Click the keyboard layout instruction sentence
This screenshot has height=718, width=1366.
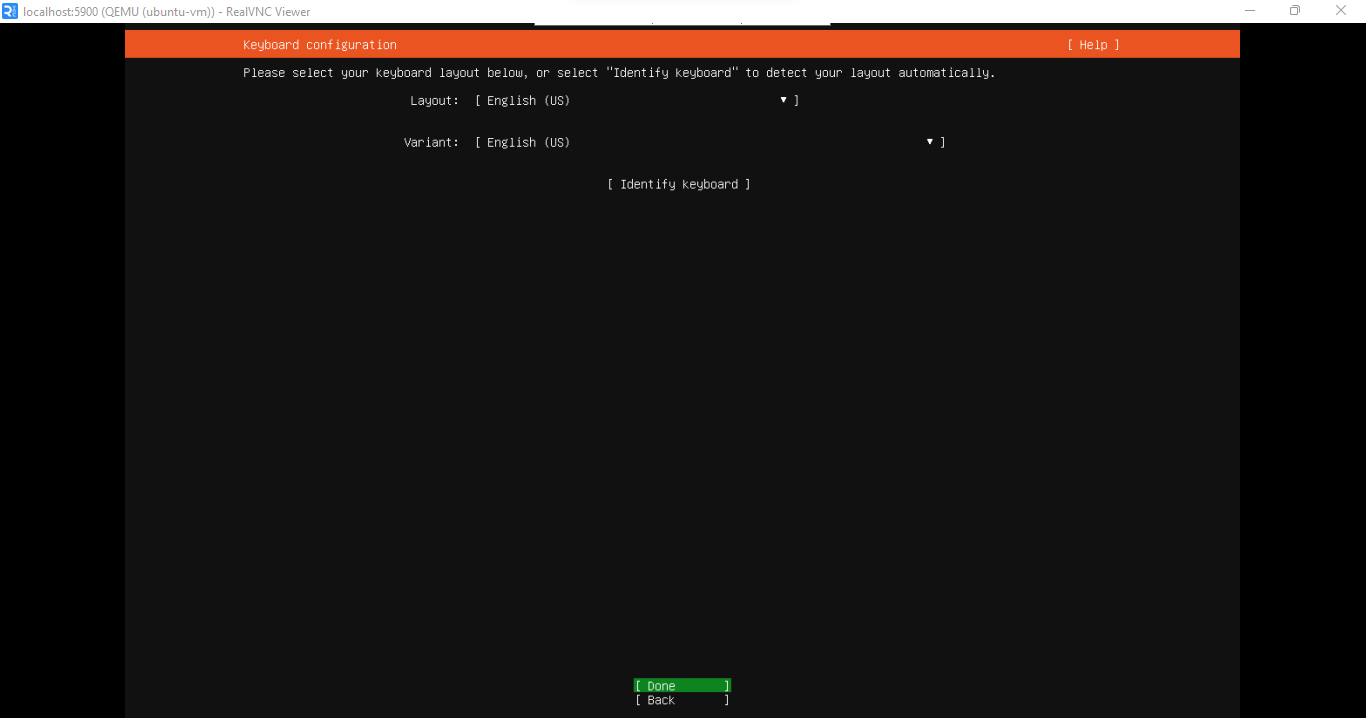tap(619, 73)
